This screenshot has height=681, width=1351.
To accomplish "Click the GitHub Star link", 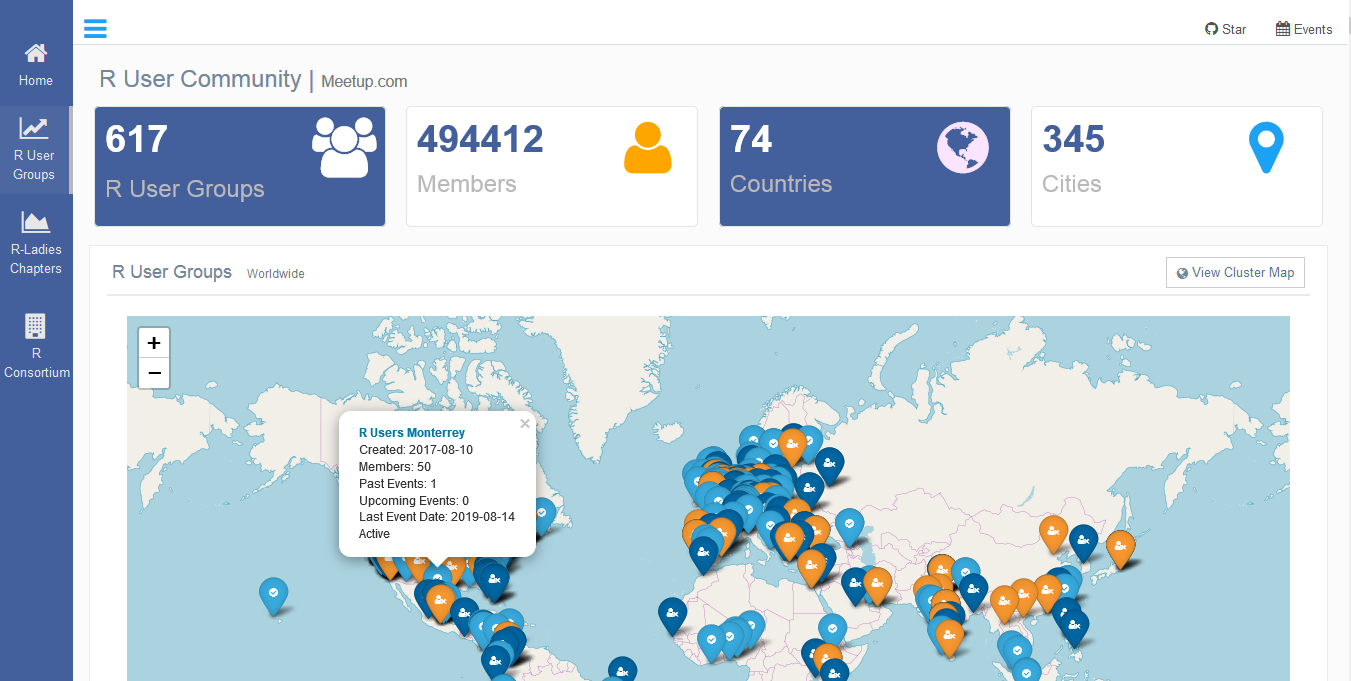I will coord(1226,29).
